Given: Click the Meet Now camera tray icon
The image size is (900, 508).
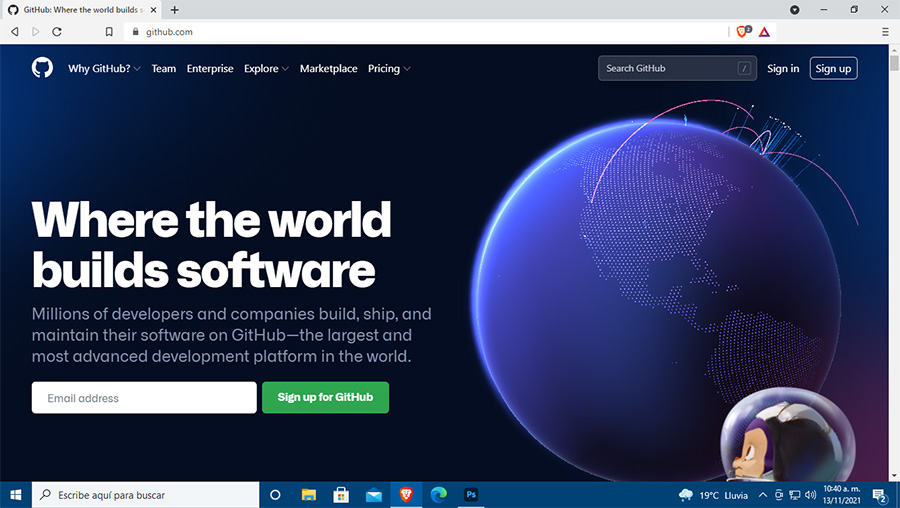Looking at the screenshot, I should 779,495.
